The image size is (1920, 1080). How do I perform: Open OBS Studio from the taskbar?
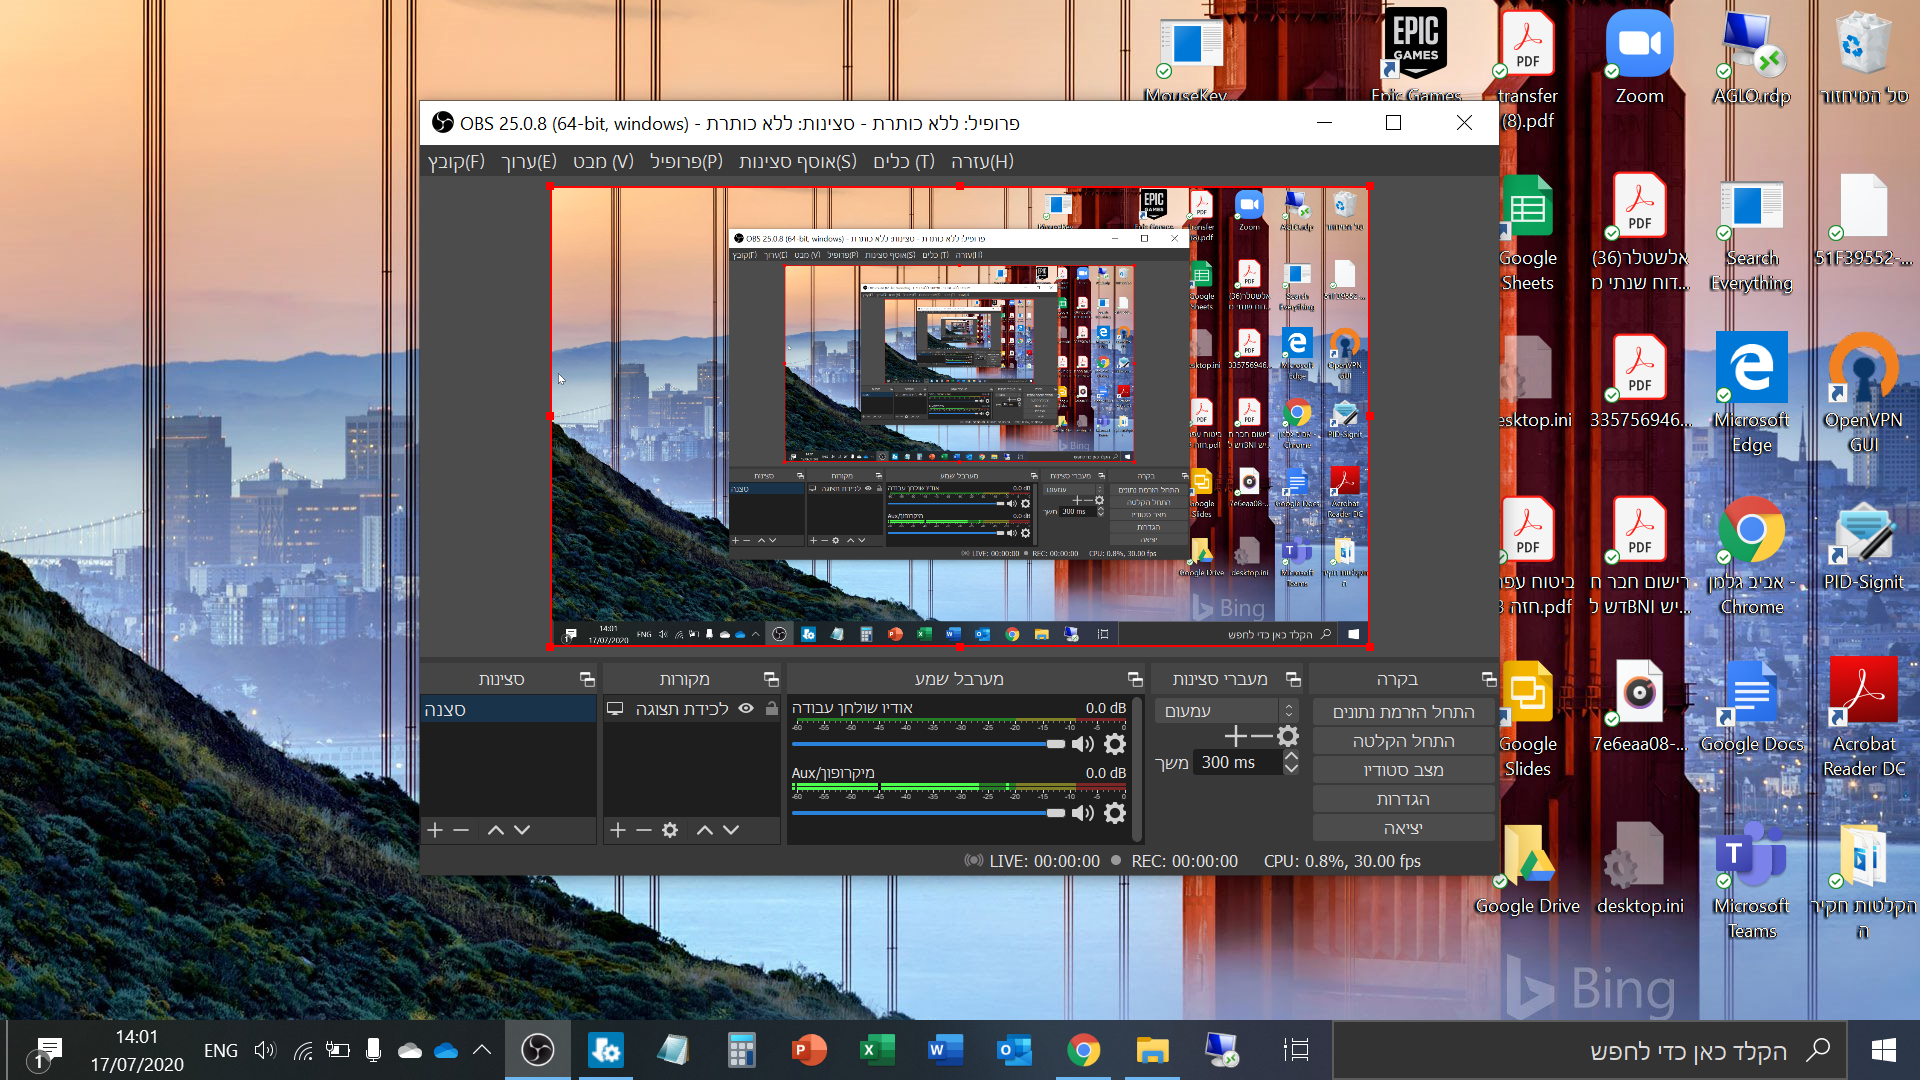coord(537,1050)
